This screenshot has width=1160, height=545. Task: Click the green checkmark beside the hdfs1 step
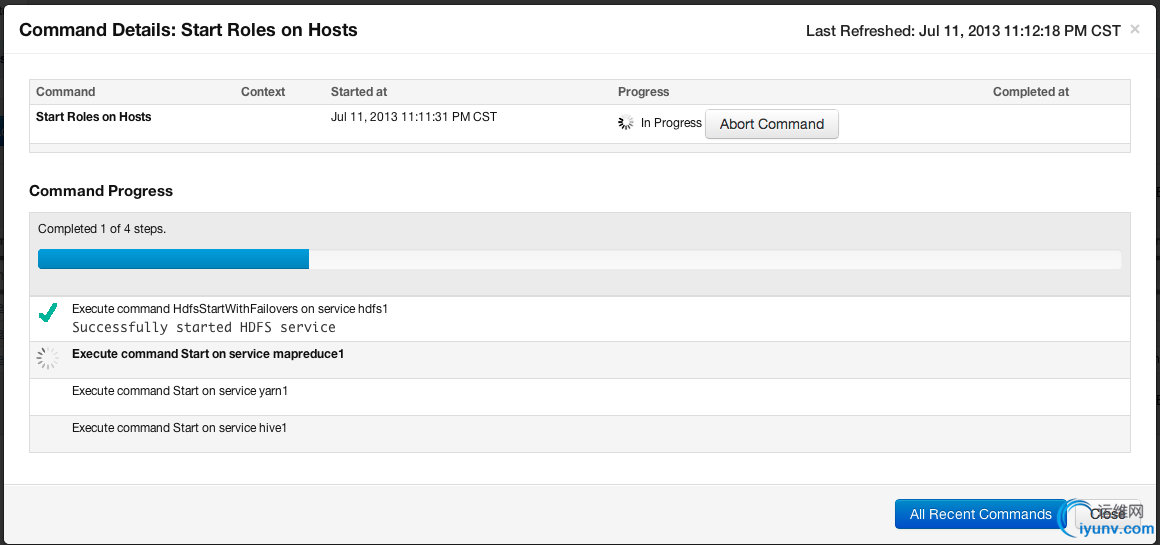(x=47, y=314)
